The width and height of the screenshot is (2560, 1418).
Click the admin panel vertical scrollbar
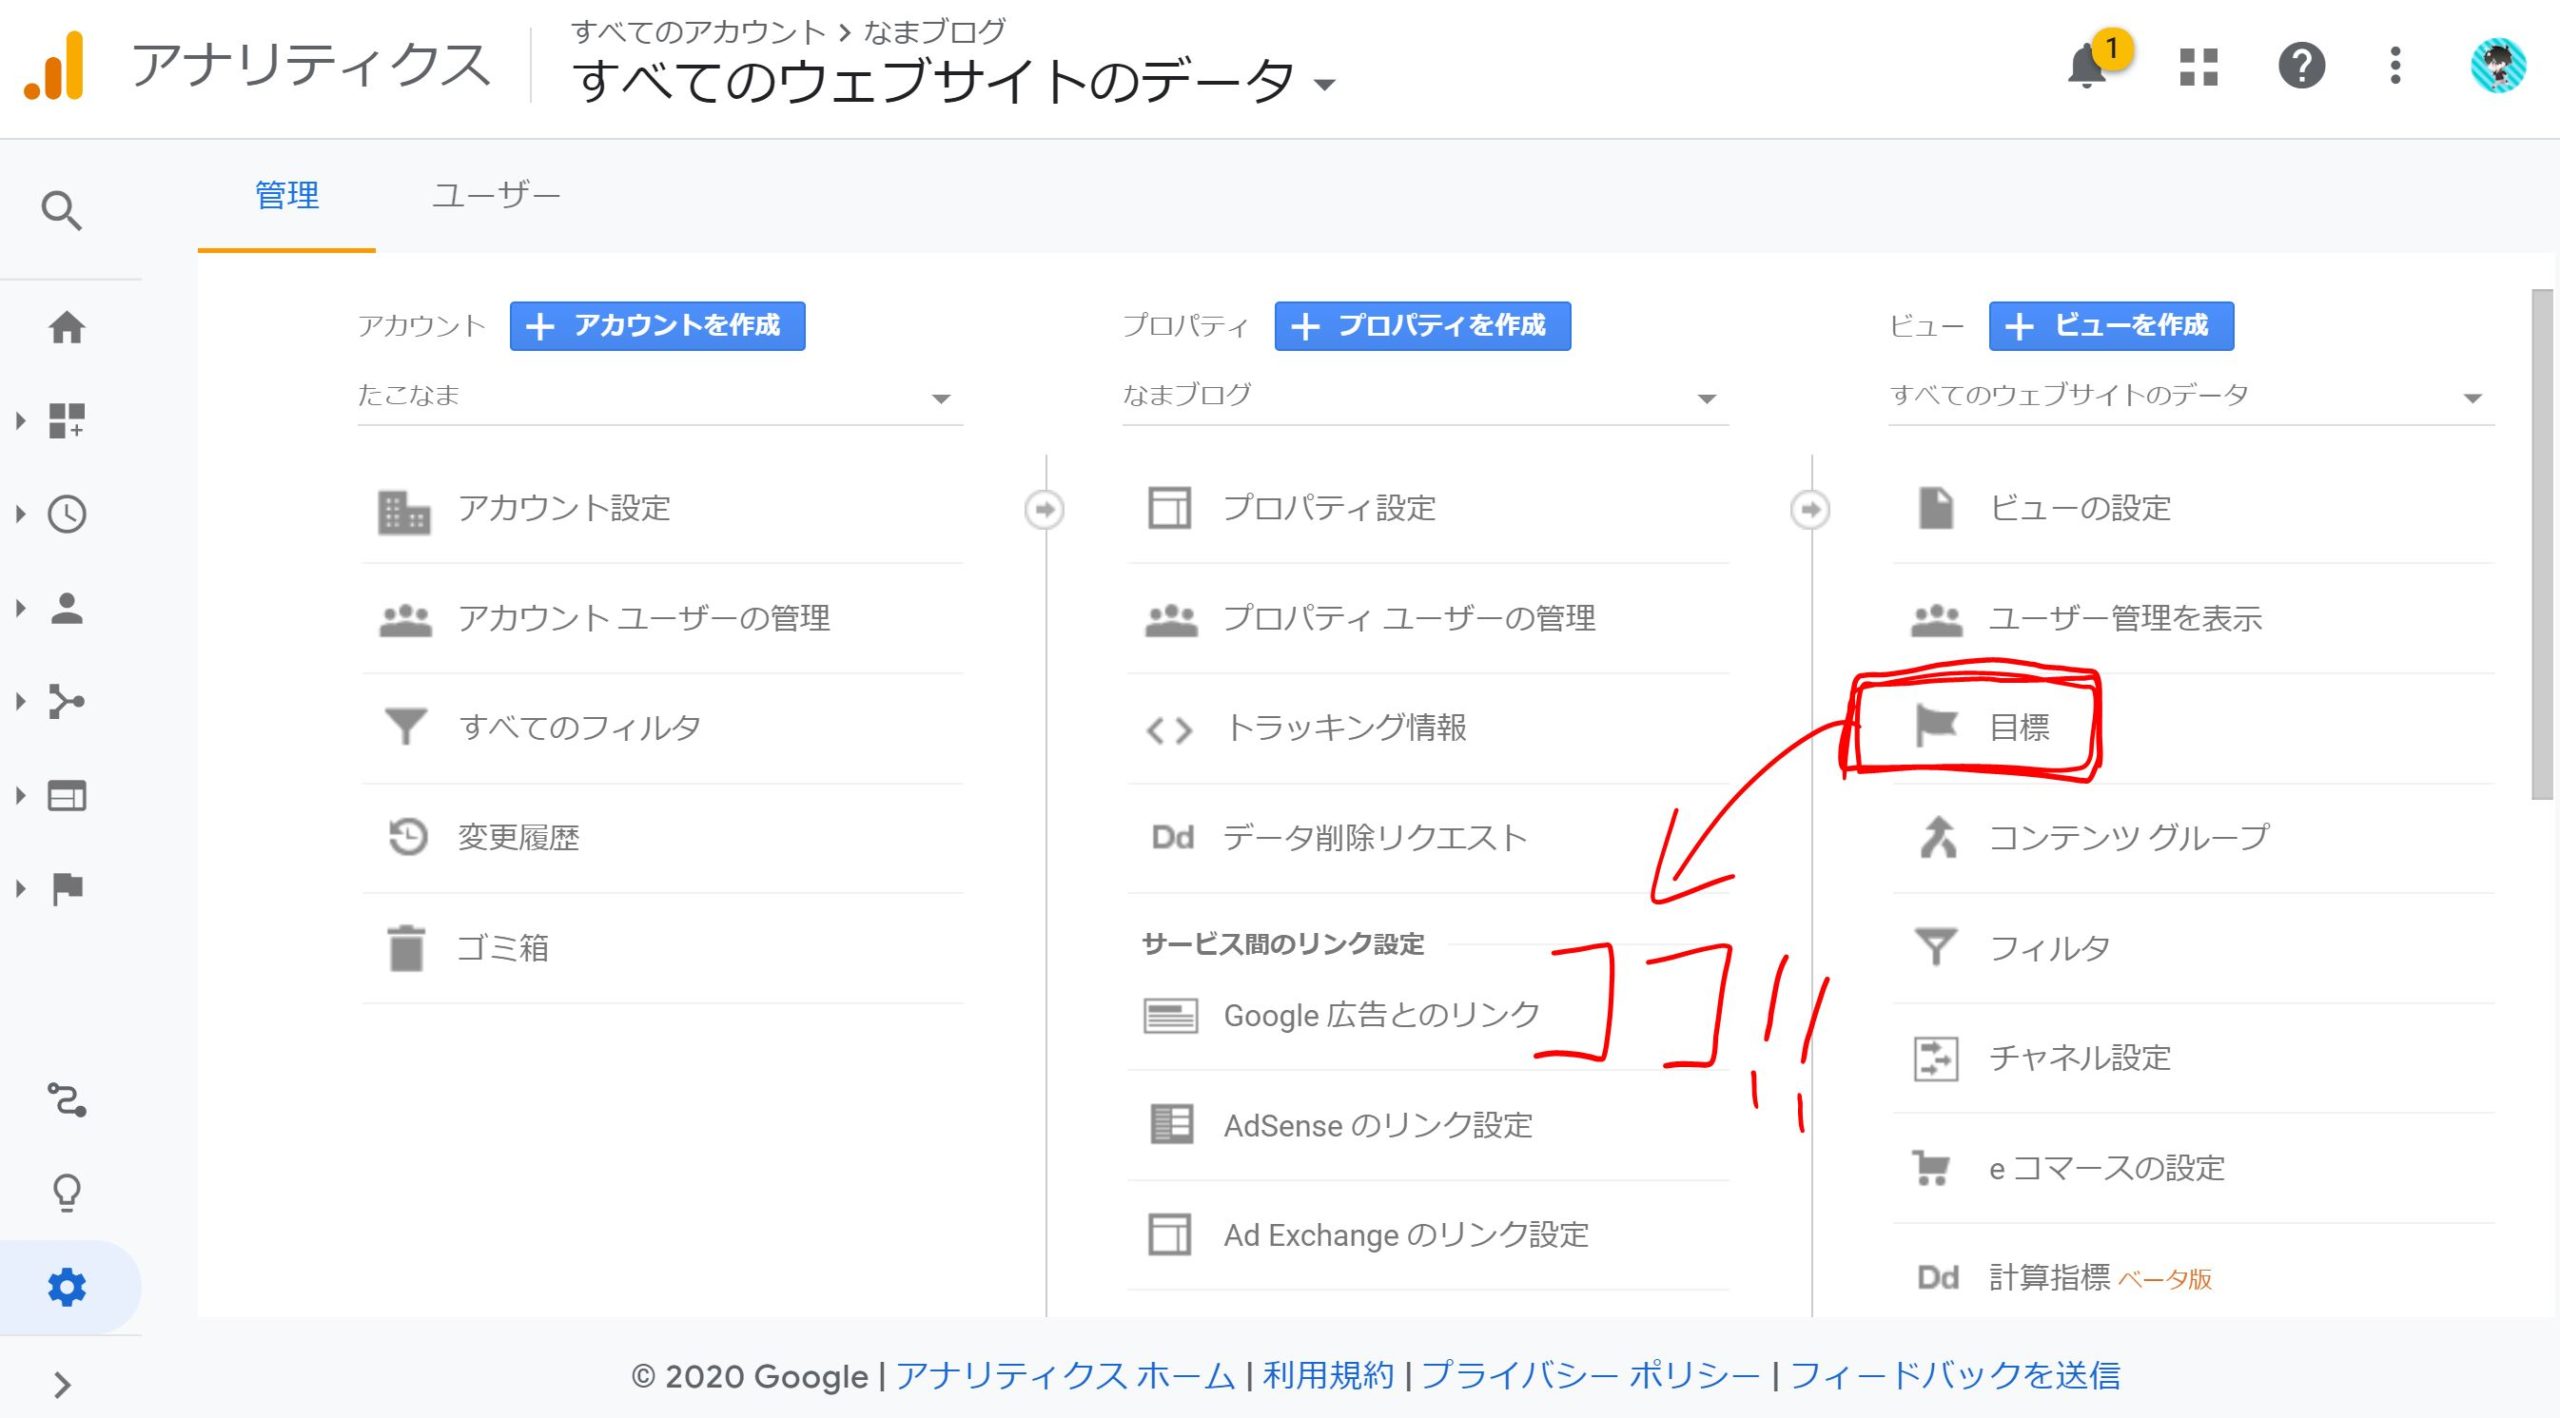point(2541,545)
